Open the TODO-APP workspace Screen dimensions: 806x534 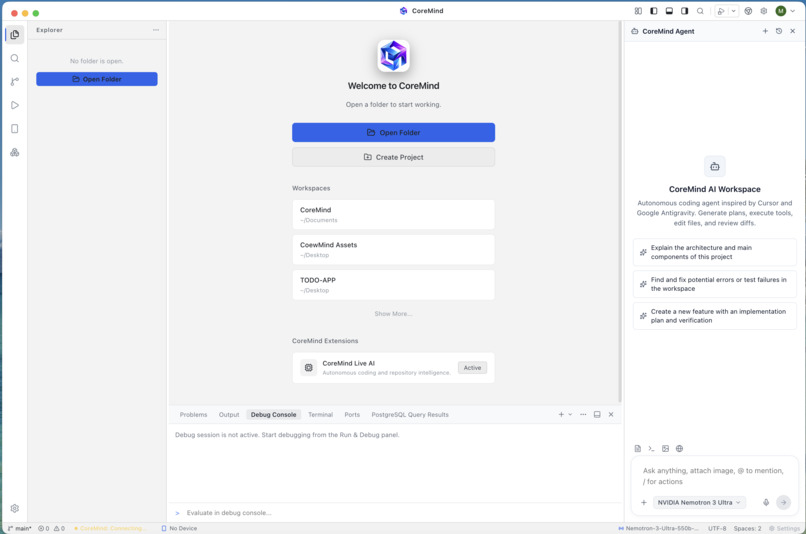pyautogui.click(x=393, y=285)
